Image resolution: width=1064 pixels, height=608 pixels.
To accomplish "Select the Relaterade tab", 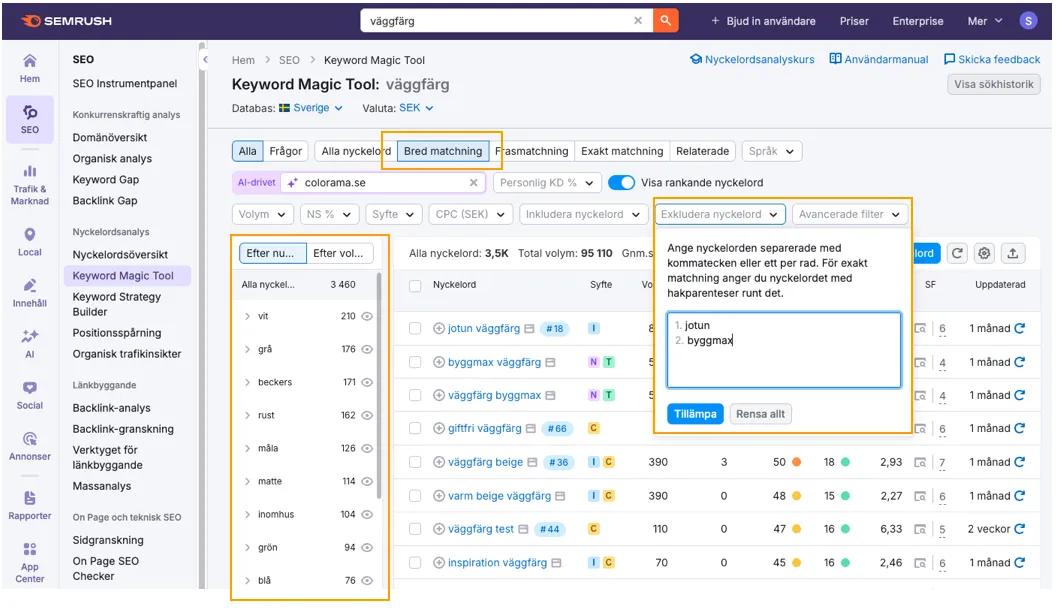I will [702, 151].
